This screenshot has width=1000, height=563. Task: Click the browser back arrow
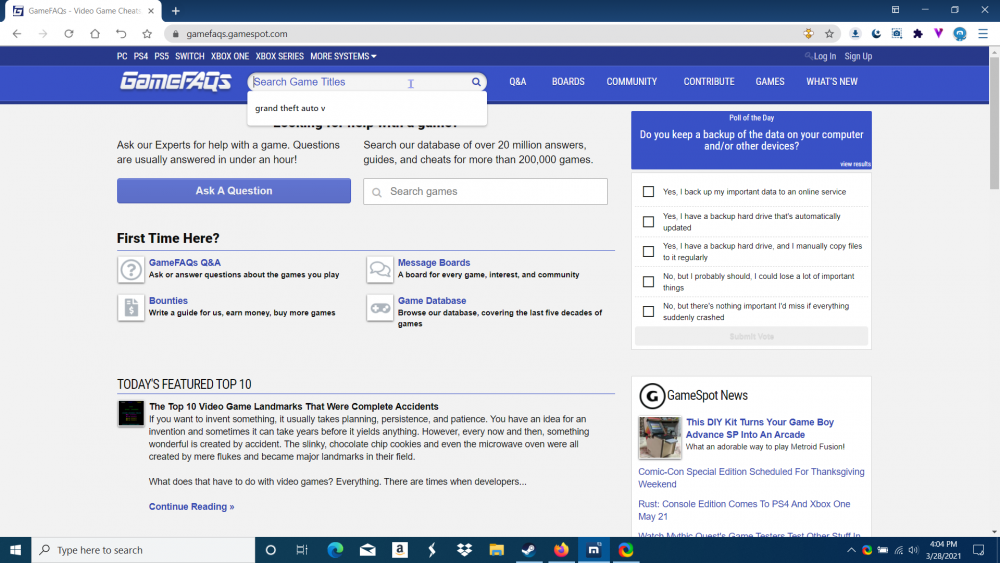[17, 34]
